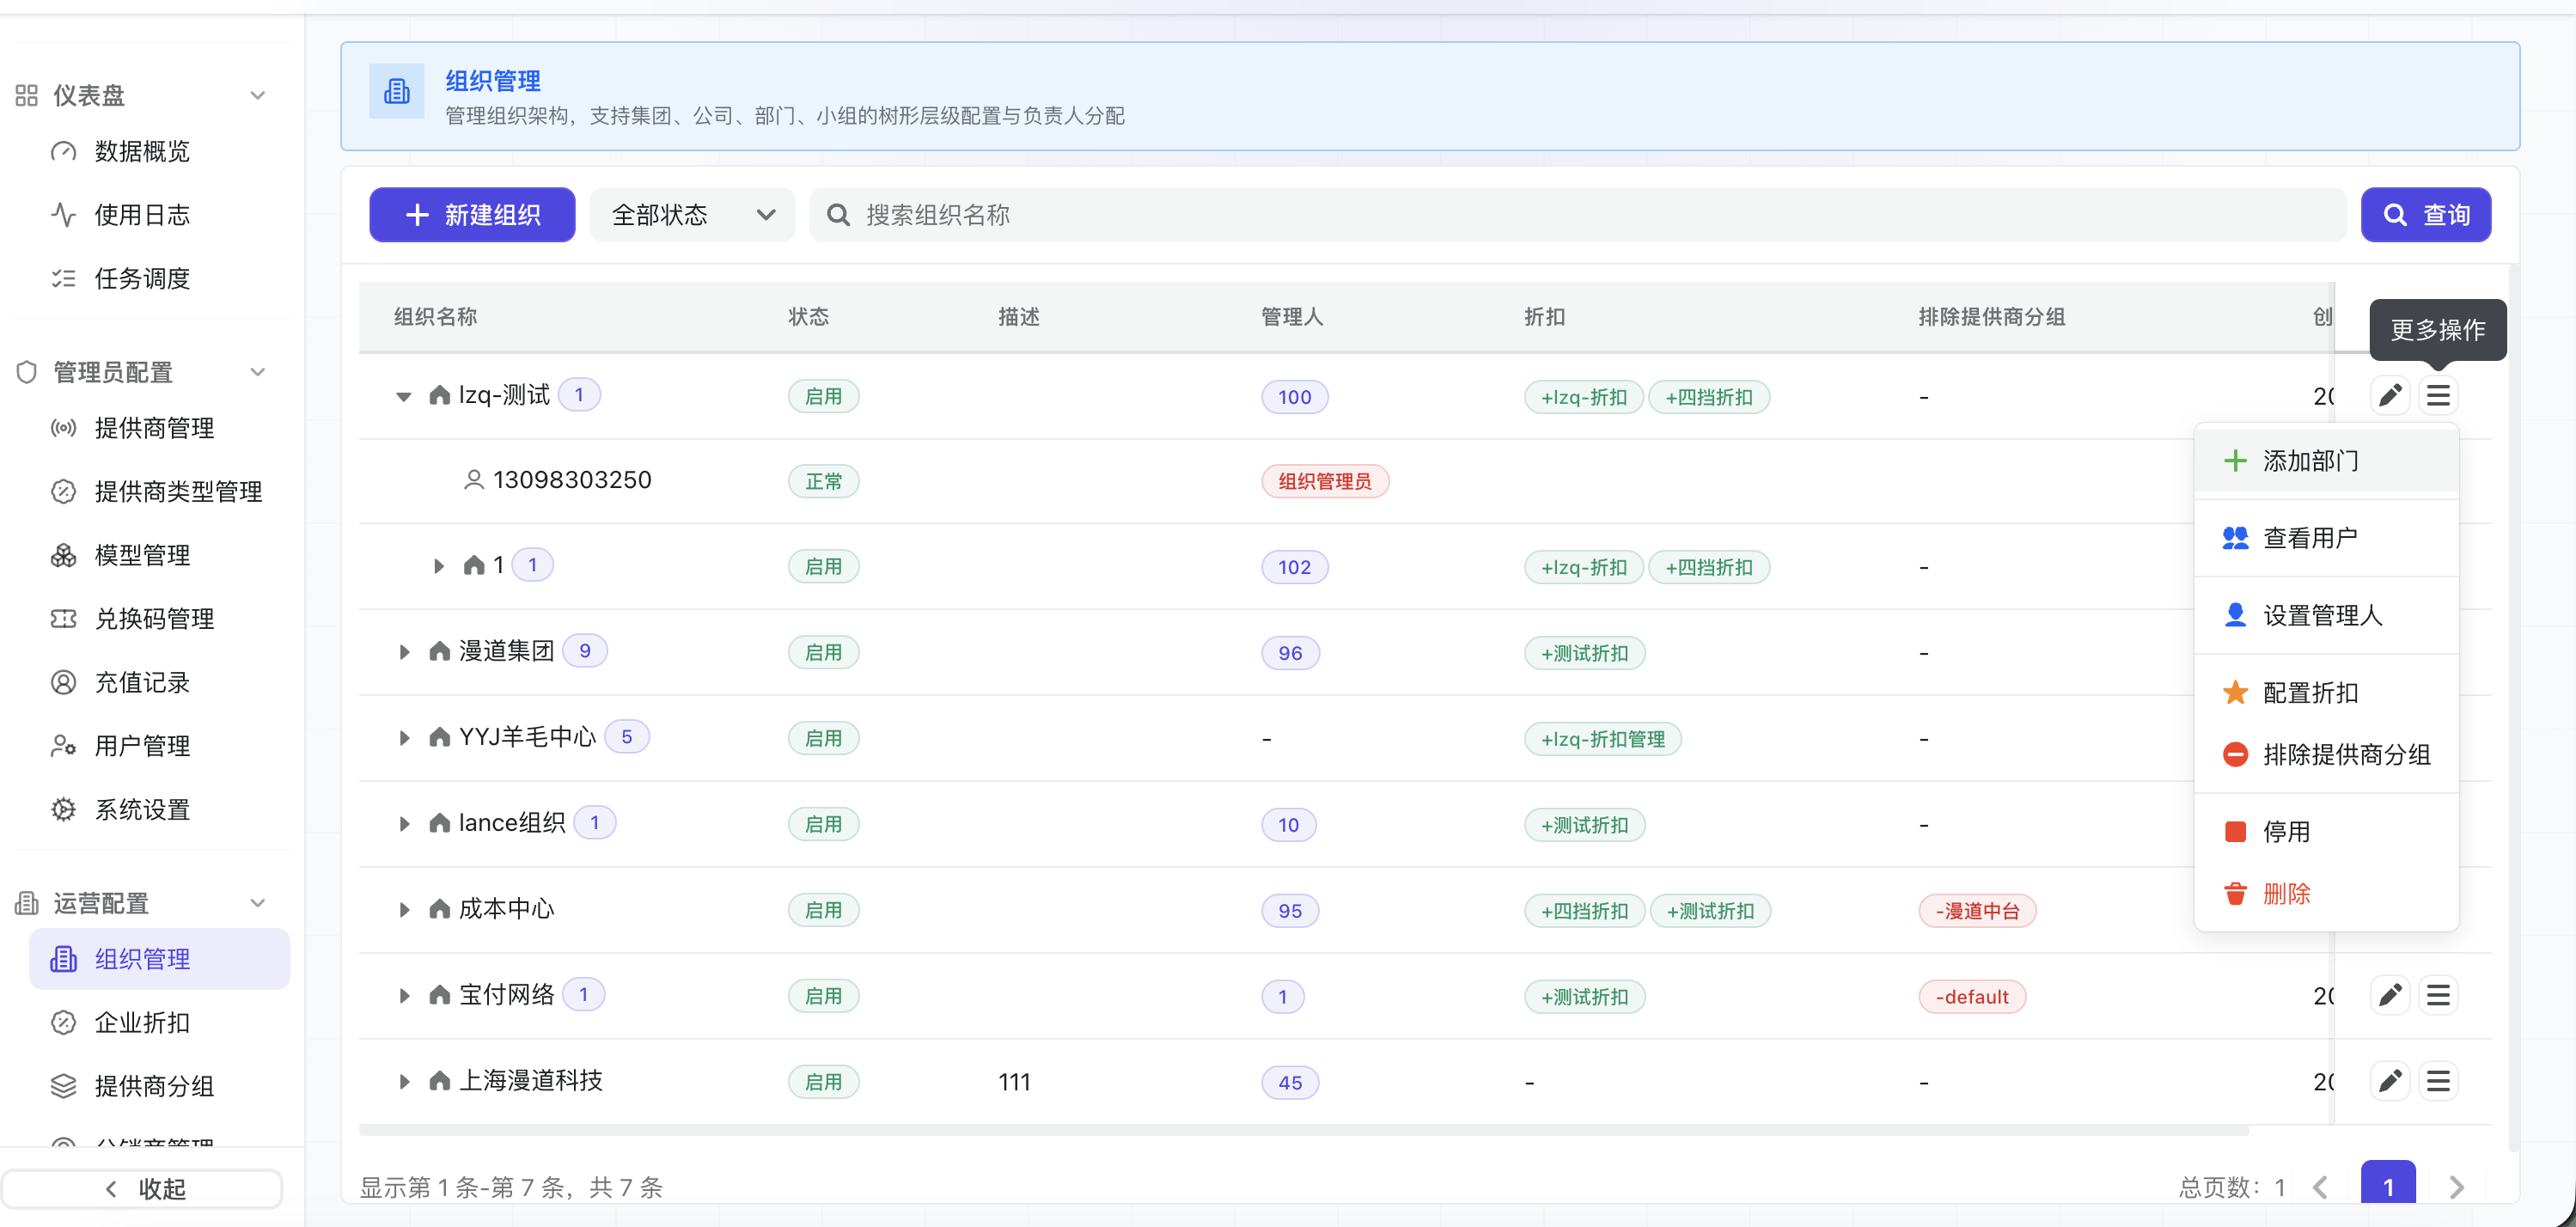Click the 组织管理员 red tag
This screenshot has height=1227, width=2576.
pyautogui.click(x=1325, y=481)
